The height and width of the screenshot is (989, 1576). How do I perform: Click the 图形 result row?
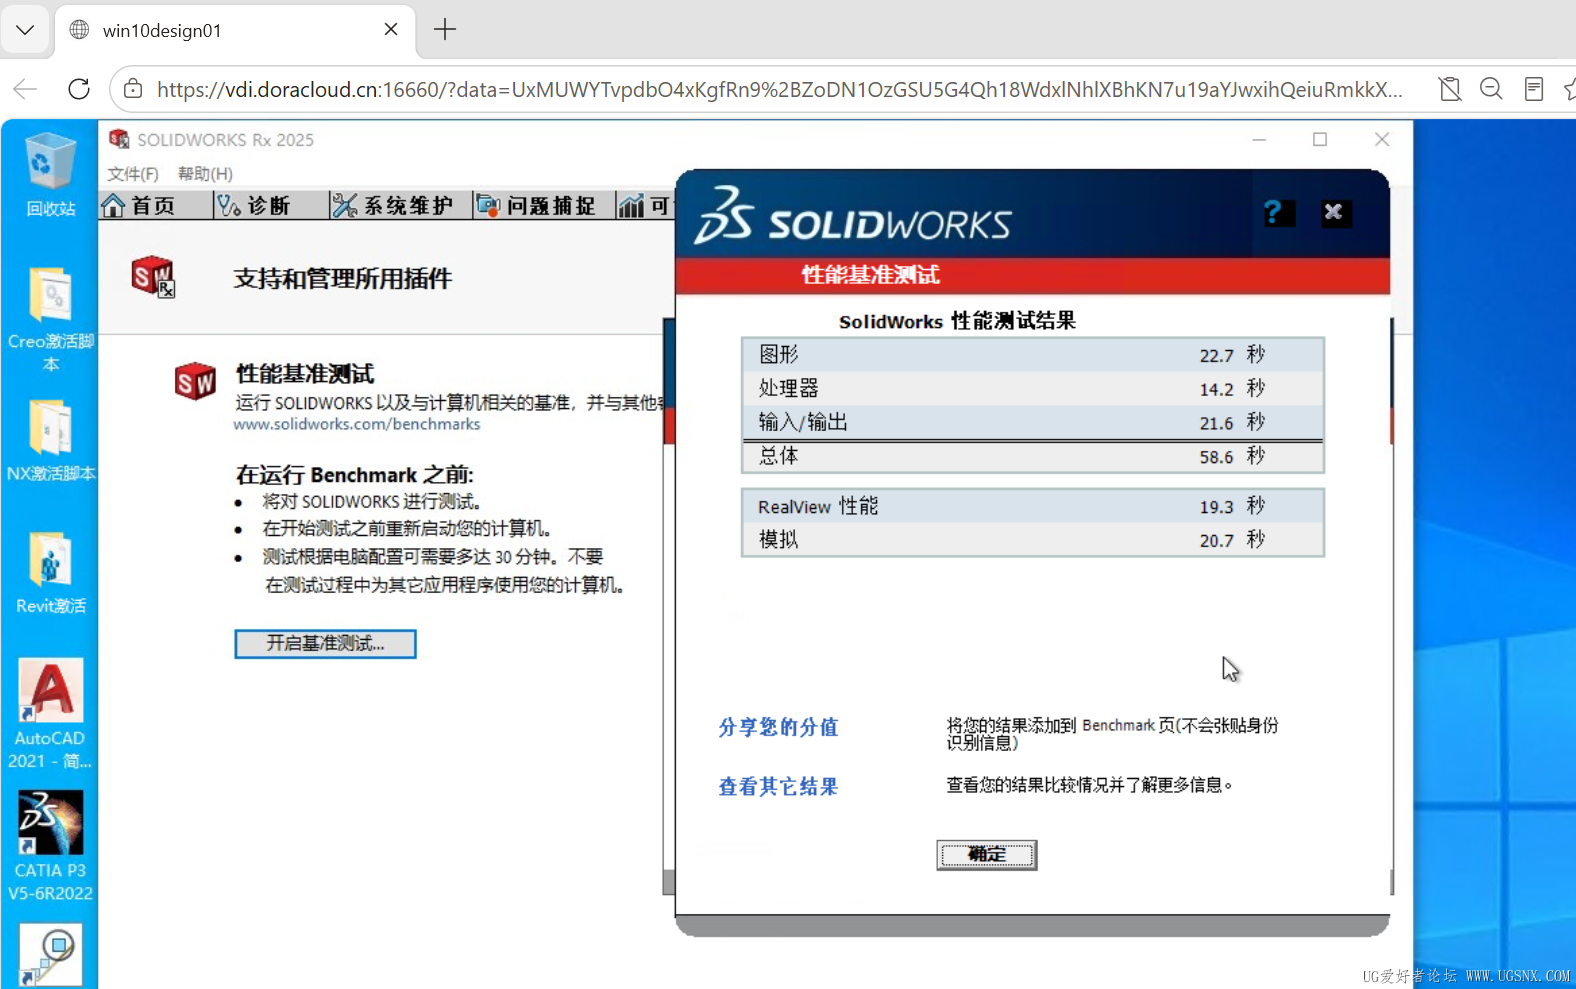[x=1033, y=355]
